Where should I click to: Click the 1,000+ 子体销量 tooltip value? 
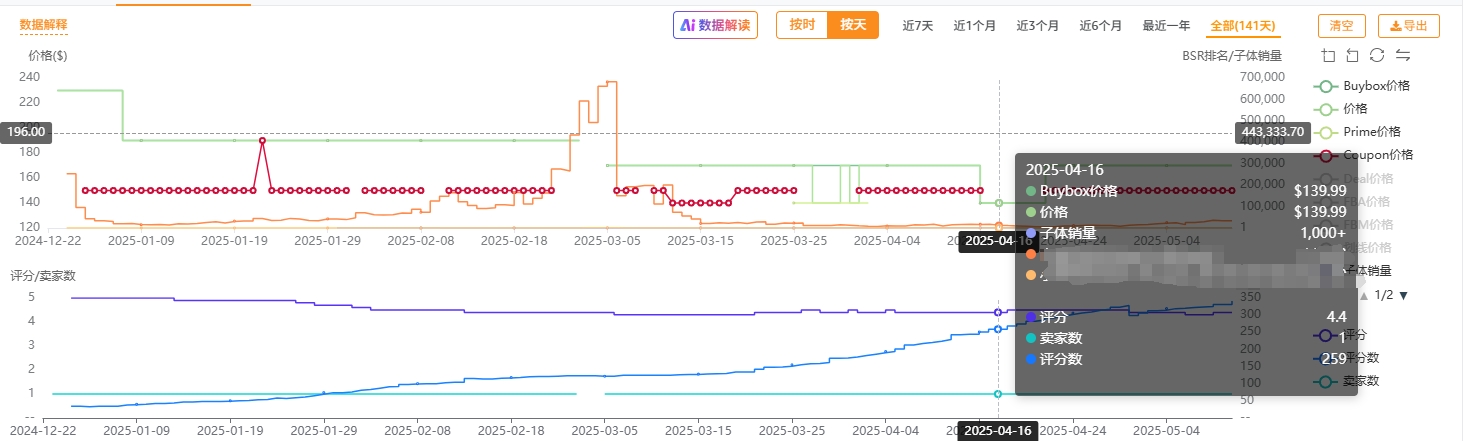pyautogui.click(x=1323, y=233)
